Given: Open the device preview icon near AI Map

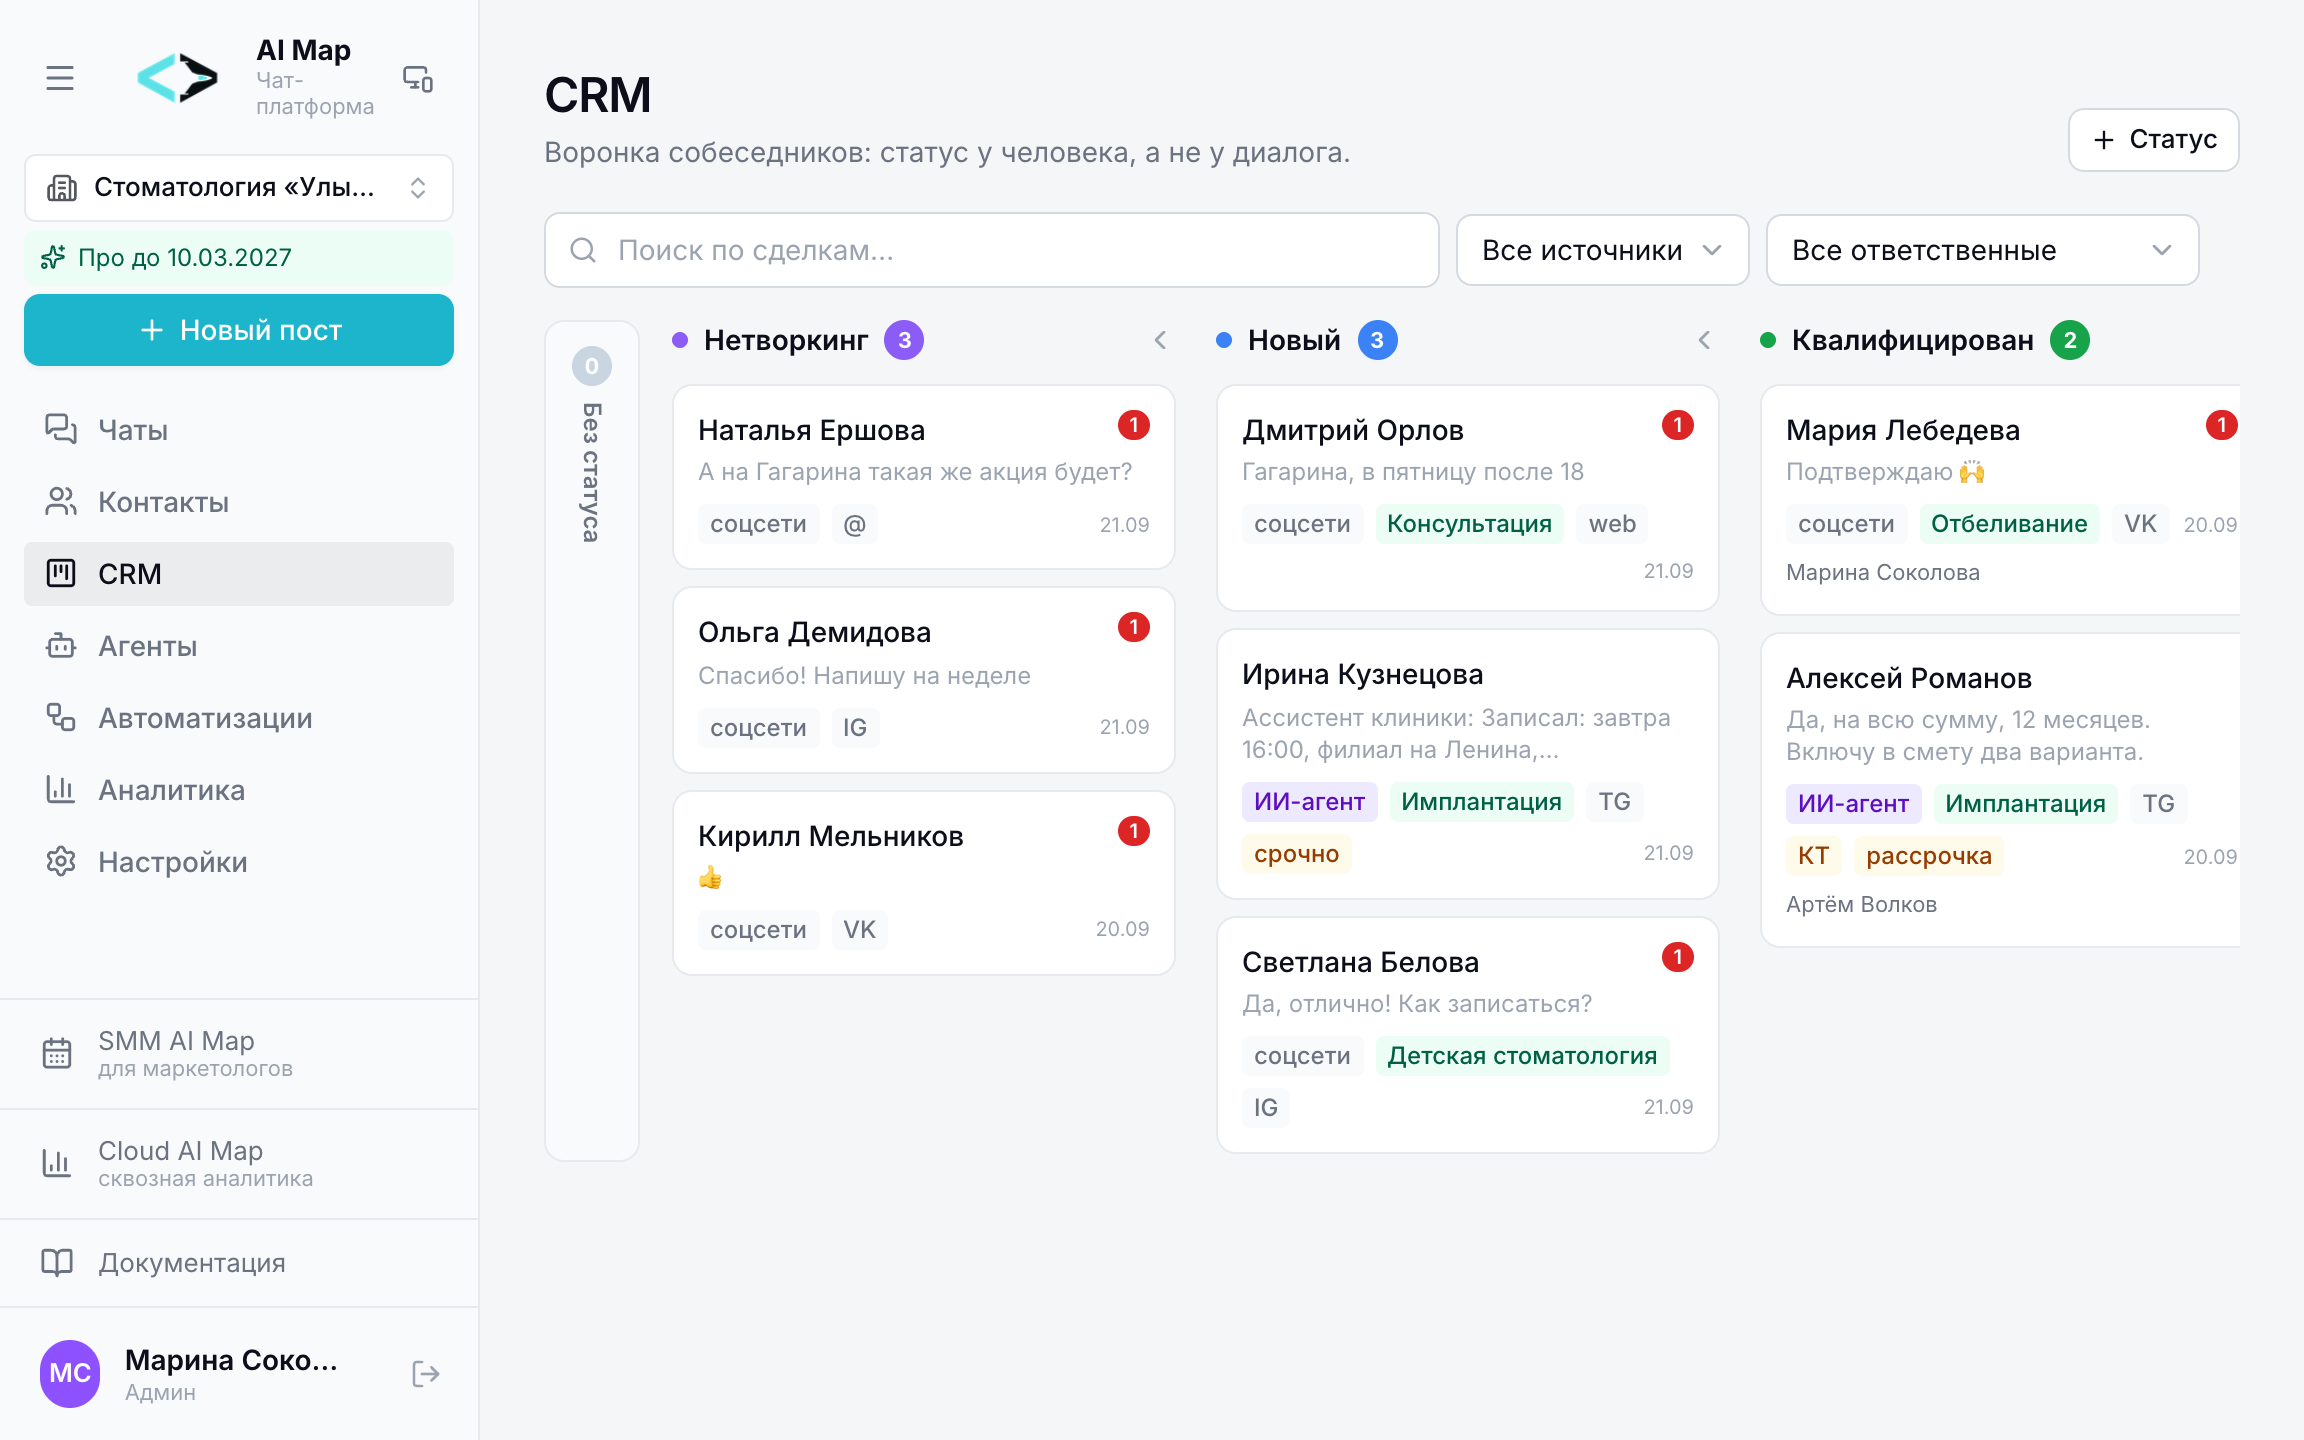Looking at the screenshot, I should (418, 78).
